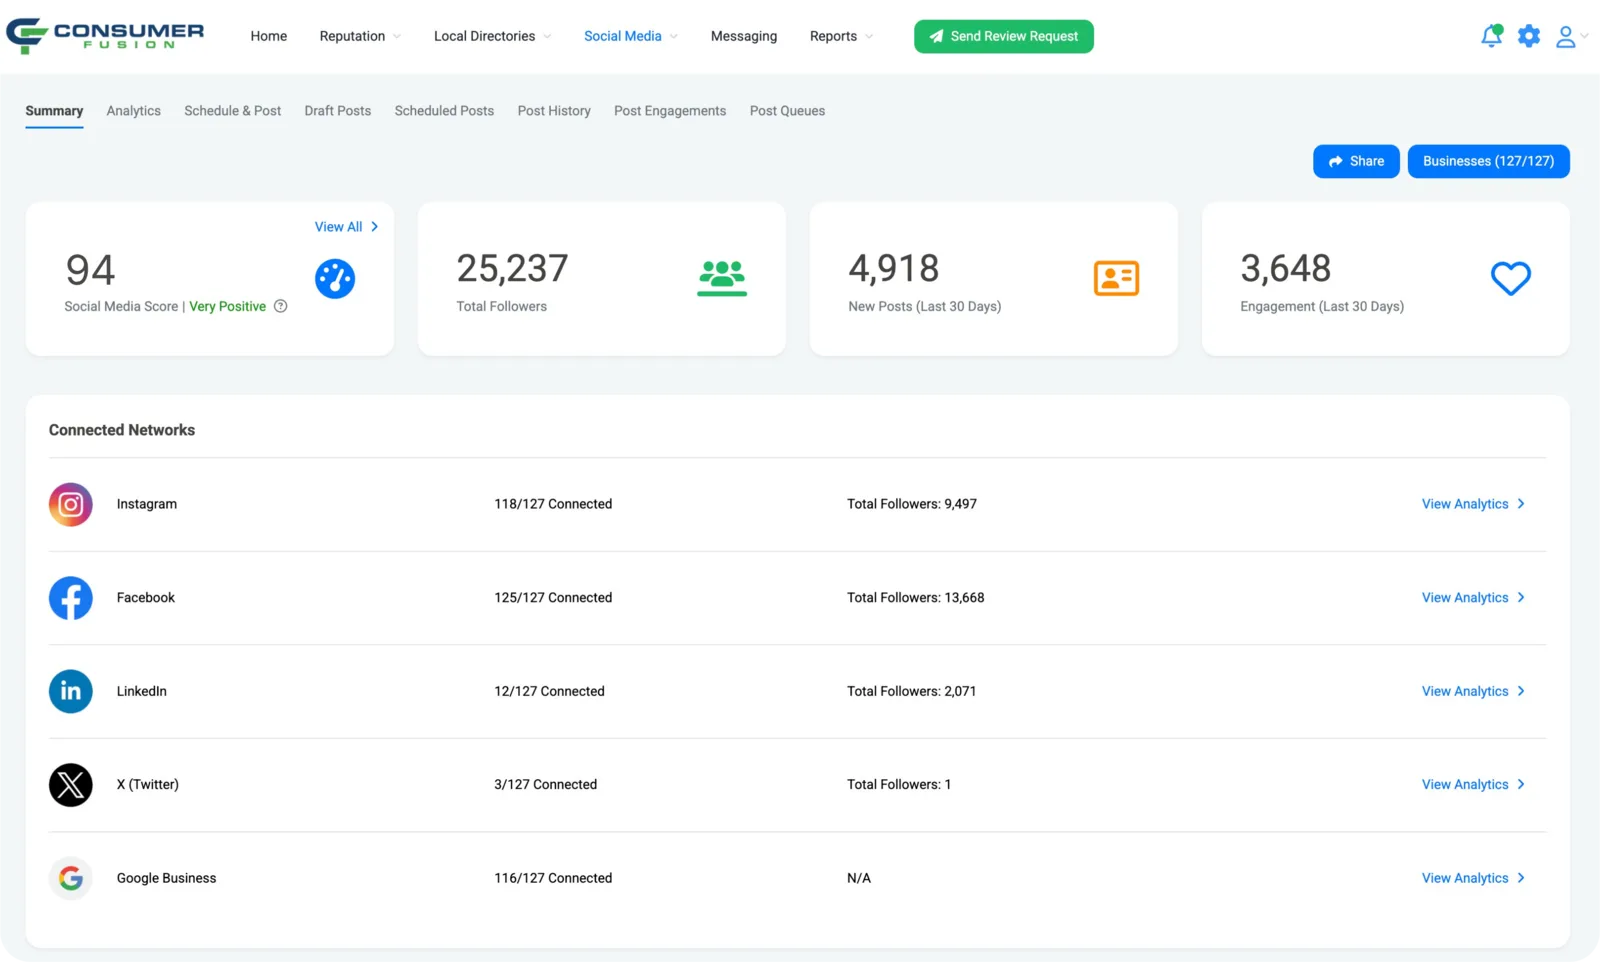Click the N/A followers value

859,878
